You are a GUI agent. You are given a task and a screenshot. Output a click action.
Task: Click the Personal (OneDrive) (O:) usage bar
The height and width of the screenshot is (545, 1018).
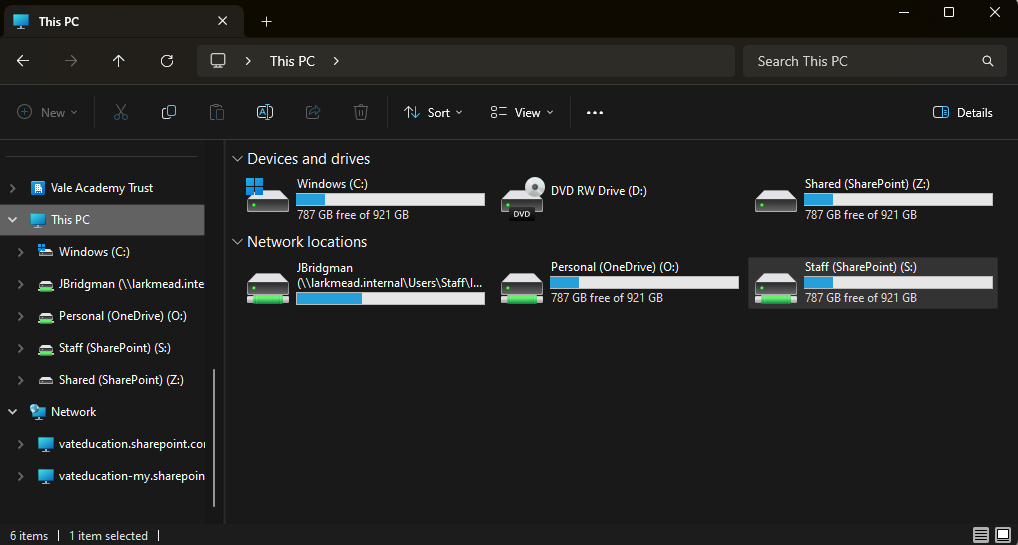coord(644,283)
